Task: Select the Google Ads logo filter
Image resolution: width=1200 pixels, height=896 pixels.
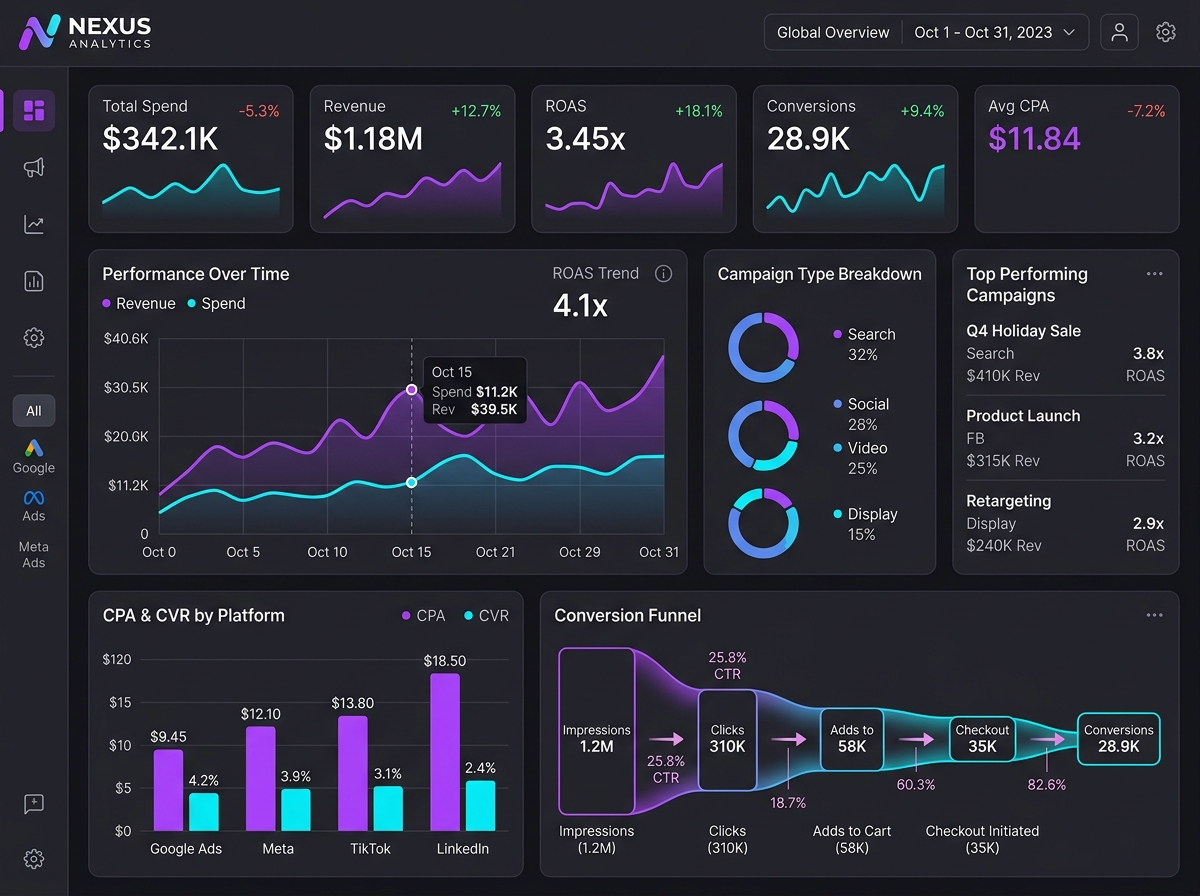Action: pyautogui.click(x=34, y=447)
